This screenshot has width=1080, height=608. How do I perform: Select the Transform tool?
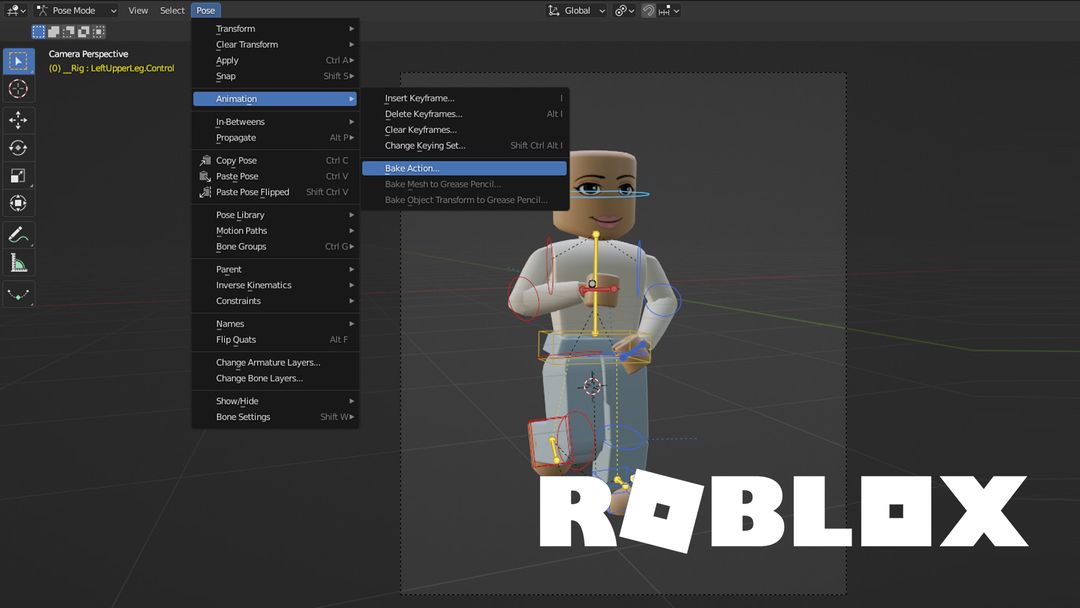coord(17,203)
